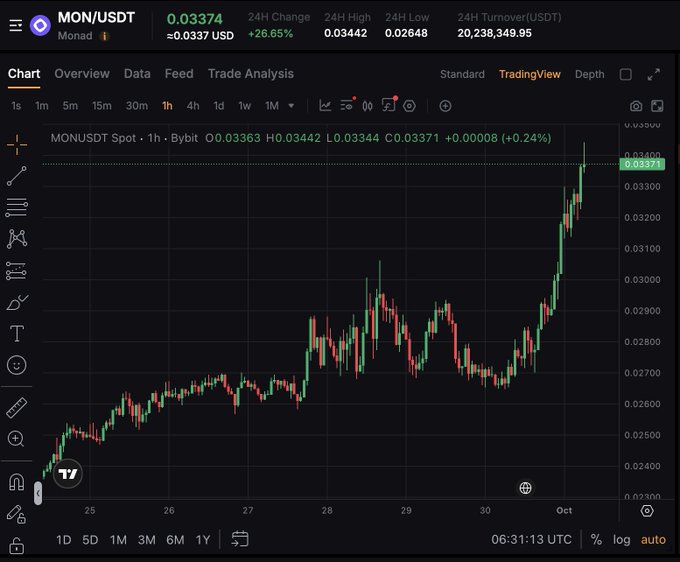Click the TradingView logo badge
The height and width of the screenshot is (562, 680).
[68, 474]
